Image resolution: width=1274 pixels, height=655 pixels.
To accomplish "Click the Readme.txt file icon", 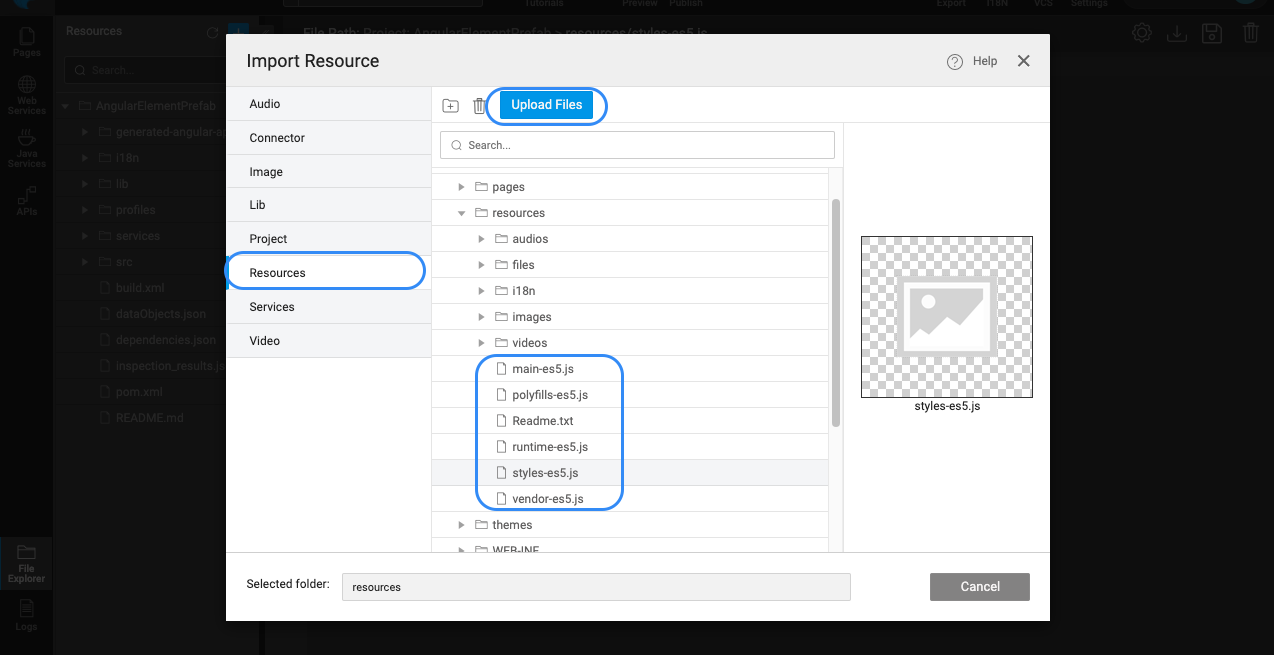I will click(x=502, y=421).
